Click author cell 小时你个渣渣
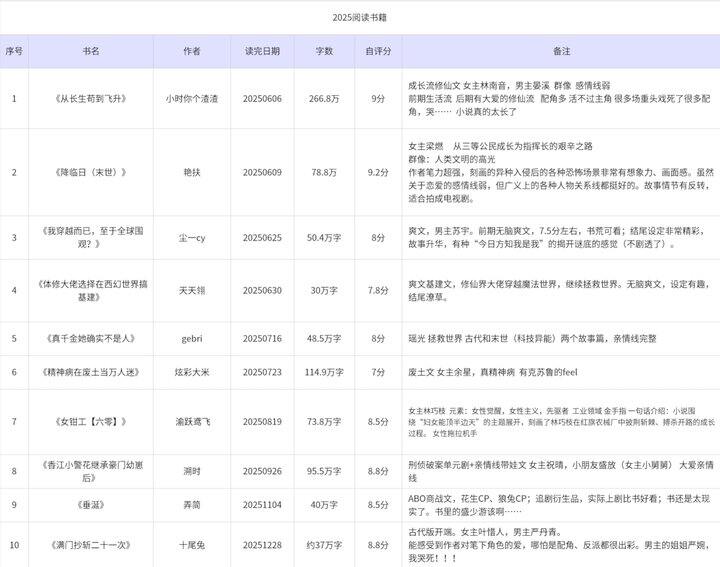Image resolution: width=720 pixels, height=567 pixels. pos(191,99)
